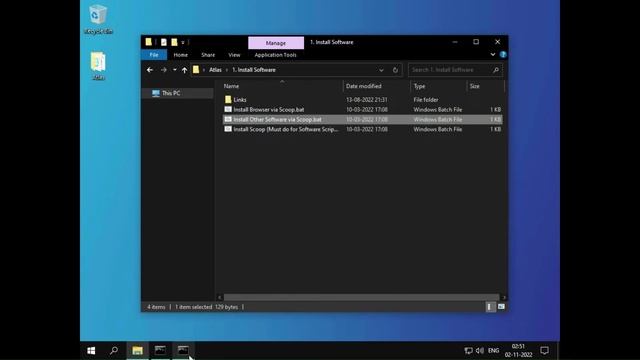Switch to the View ribbon tab
The image size is (640, 360).
(x=234, y=55)
